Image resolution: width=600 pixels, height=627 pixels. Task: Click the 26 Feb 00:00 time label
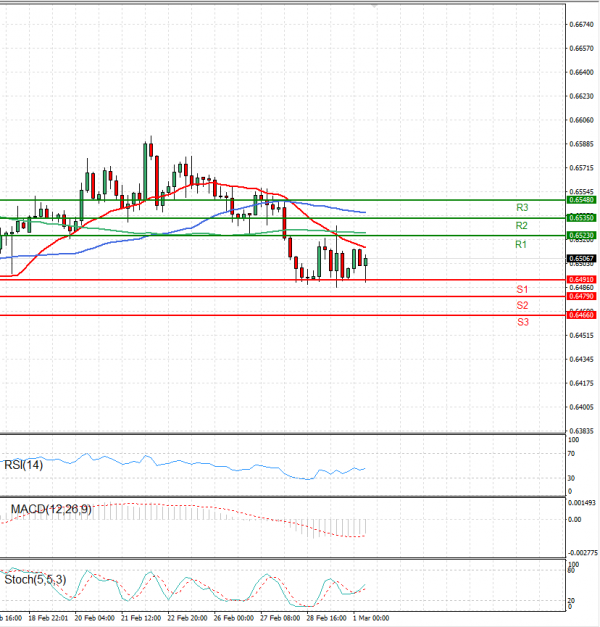click(234, 618)
